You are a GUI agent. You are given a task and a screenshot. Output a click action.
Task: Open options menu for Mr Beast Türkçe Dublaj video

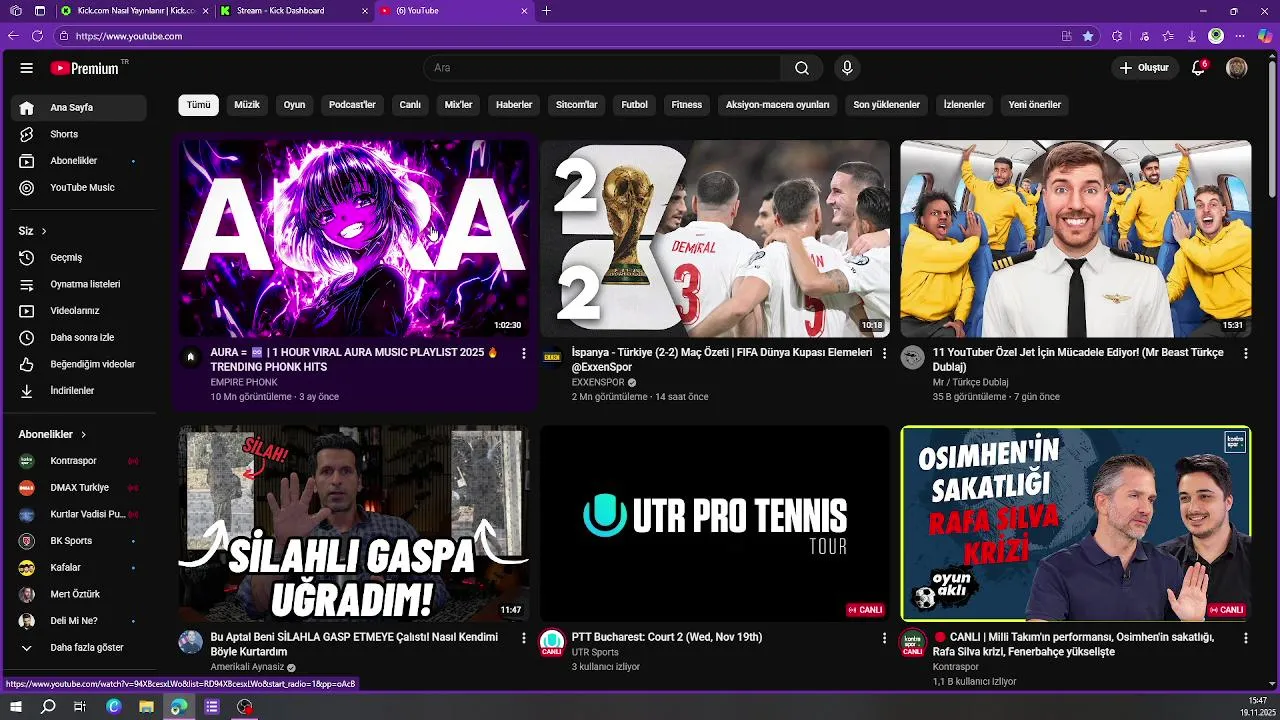point(1245,353)
